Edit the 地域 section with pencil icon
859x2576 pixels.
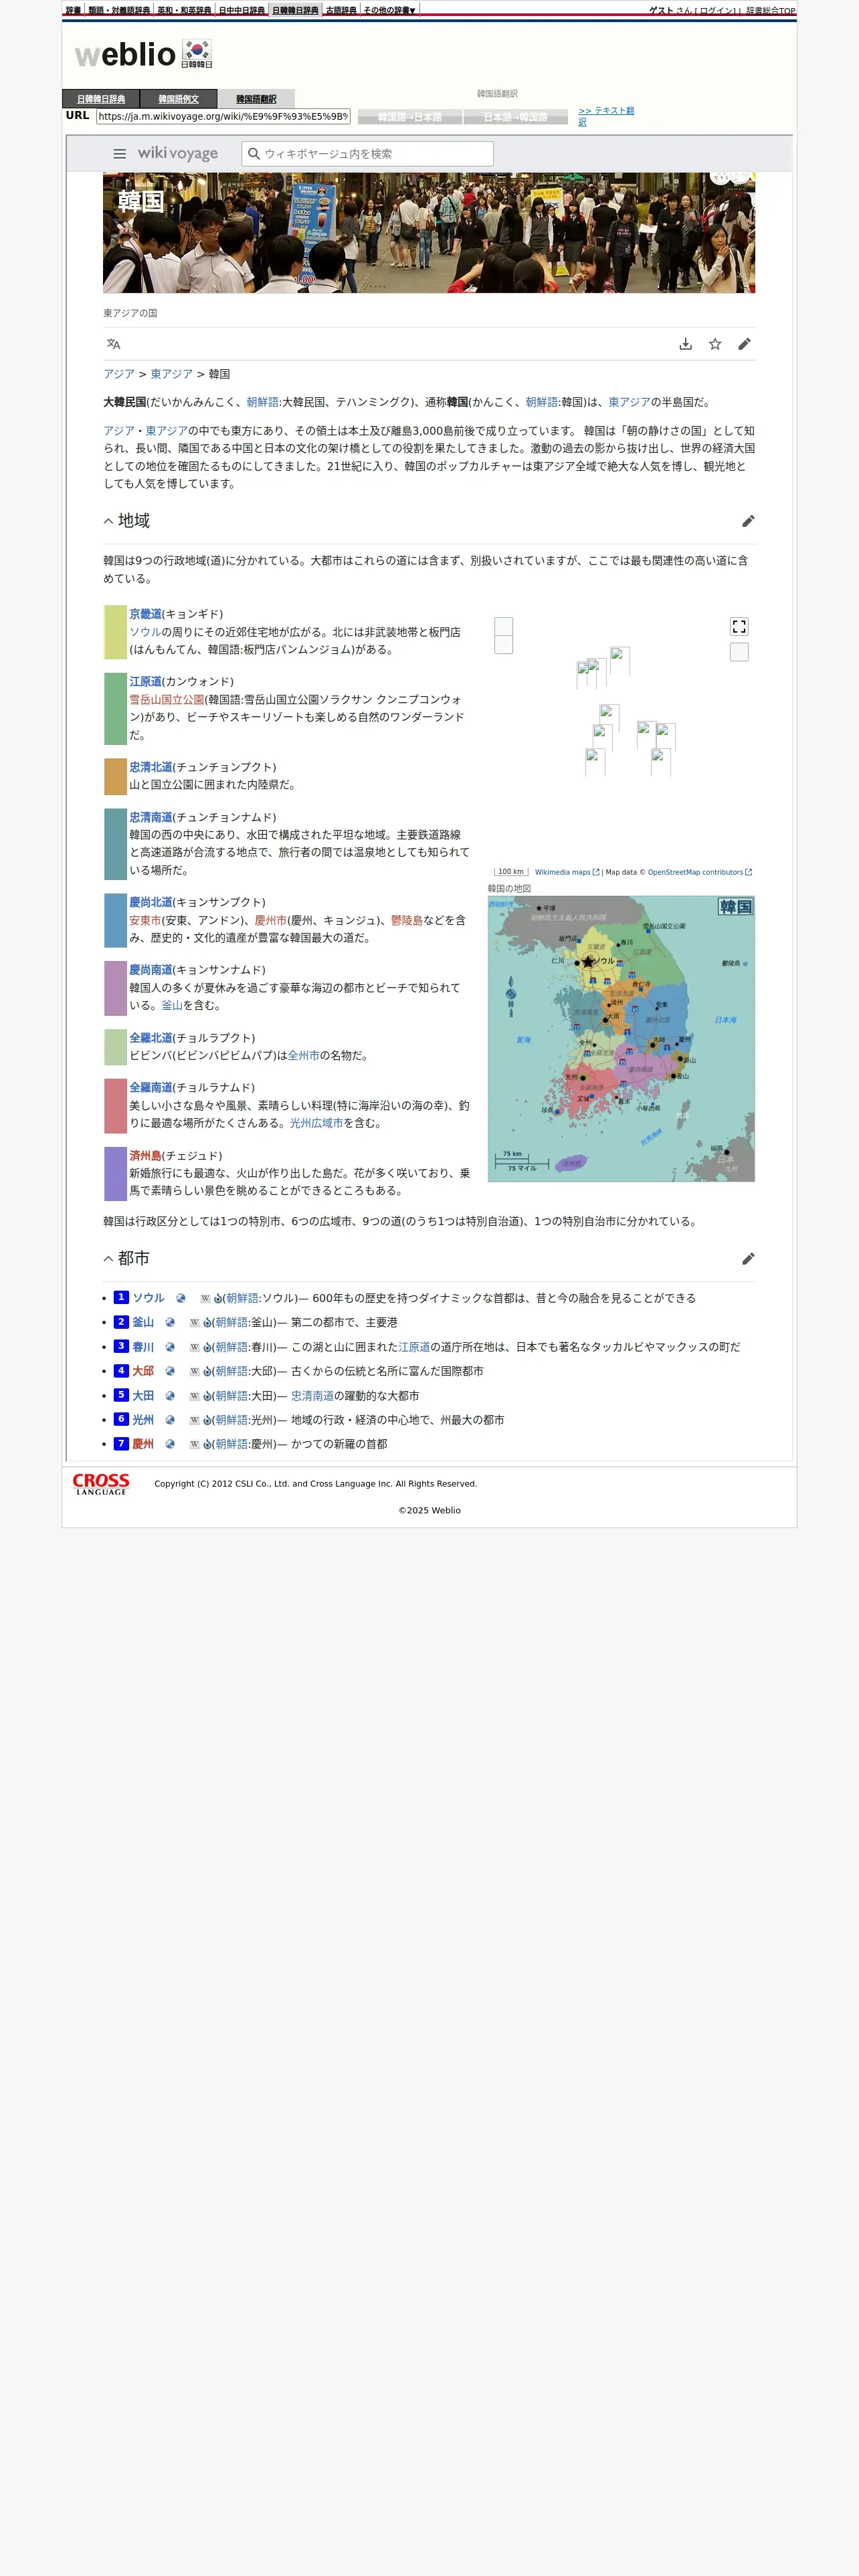[x=748, y=521]
